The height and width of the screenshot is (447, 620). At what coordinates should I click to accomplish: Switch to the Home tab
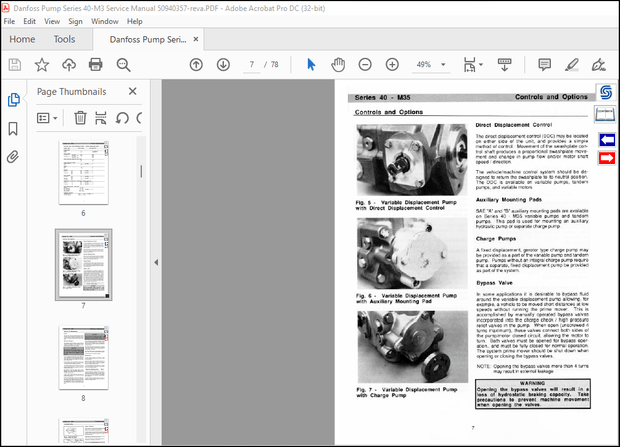tap(22, 39)
